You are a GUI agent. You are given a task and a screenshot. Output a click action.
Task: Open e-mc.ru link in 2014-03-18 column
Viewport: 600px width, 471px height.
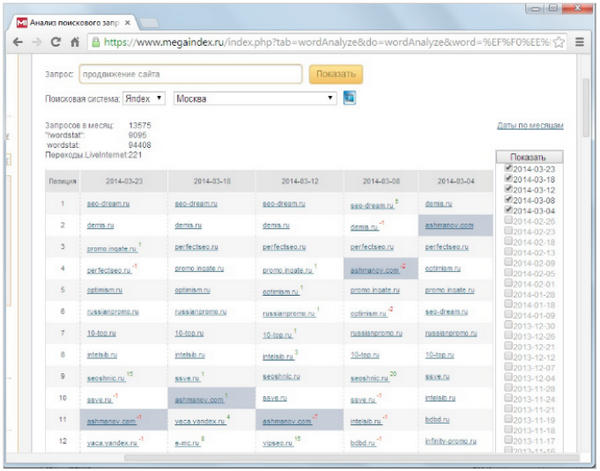(187, 443)
